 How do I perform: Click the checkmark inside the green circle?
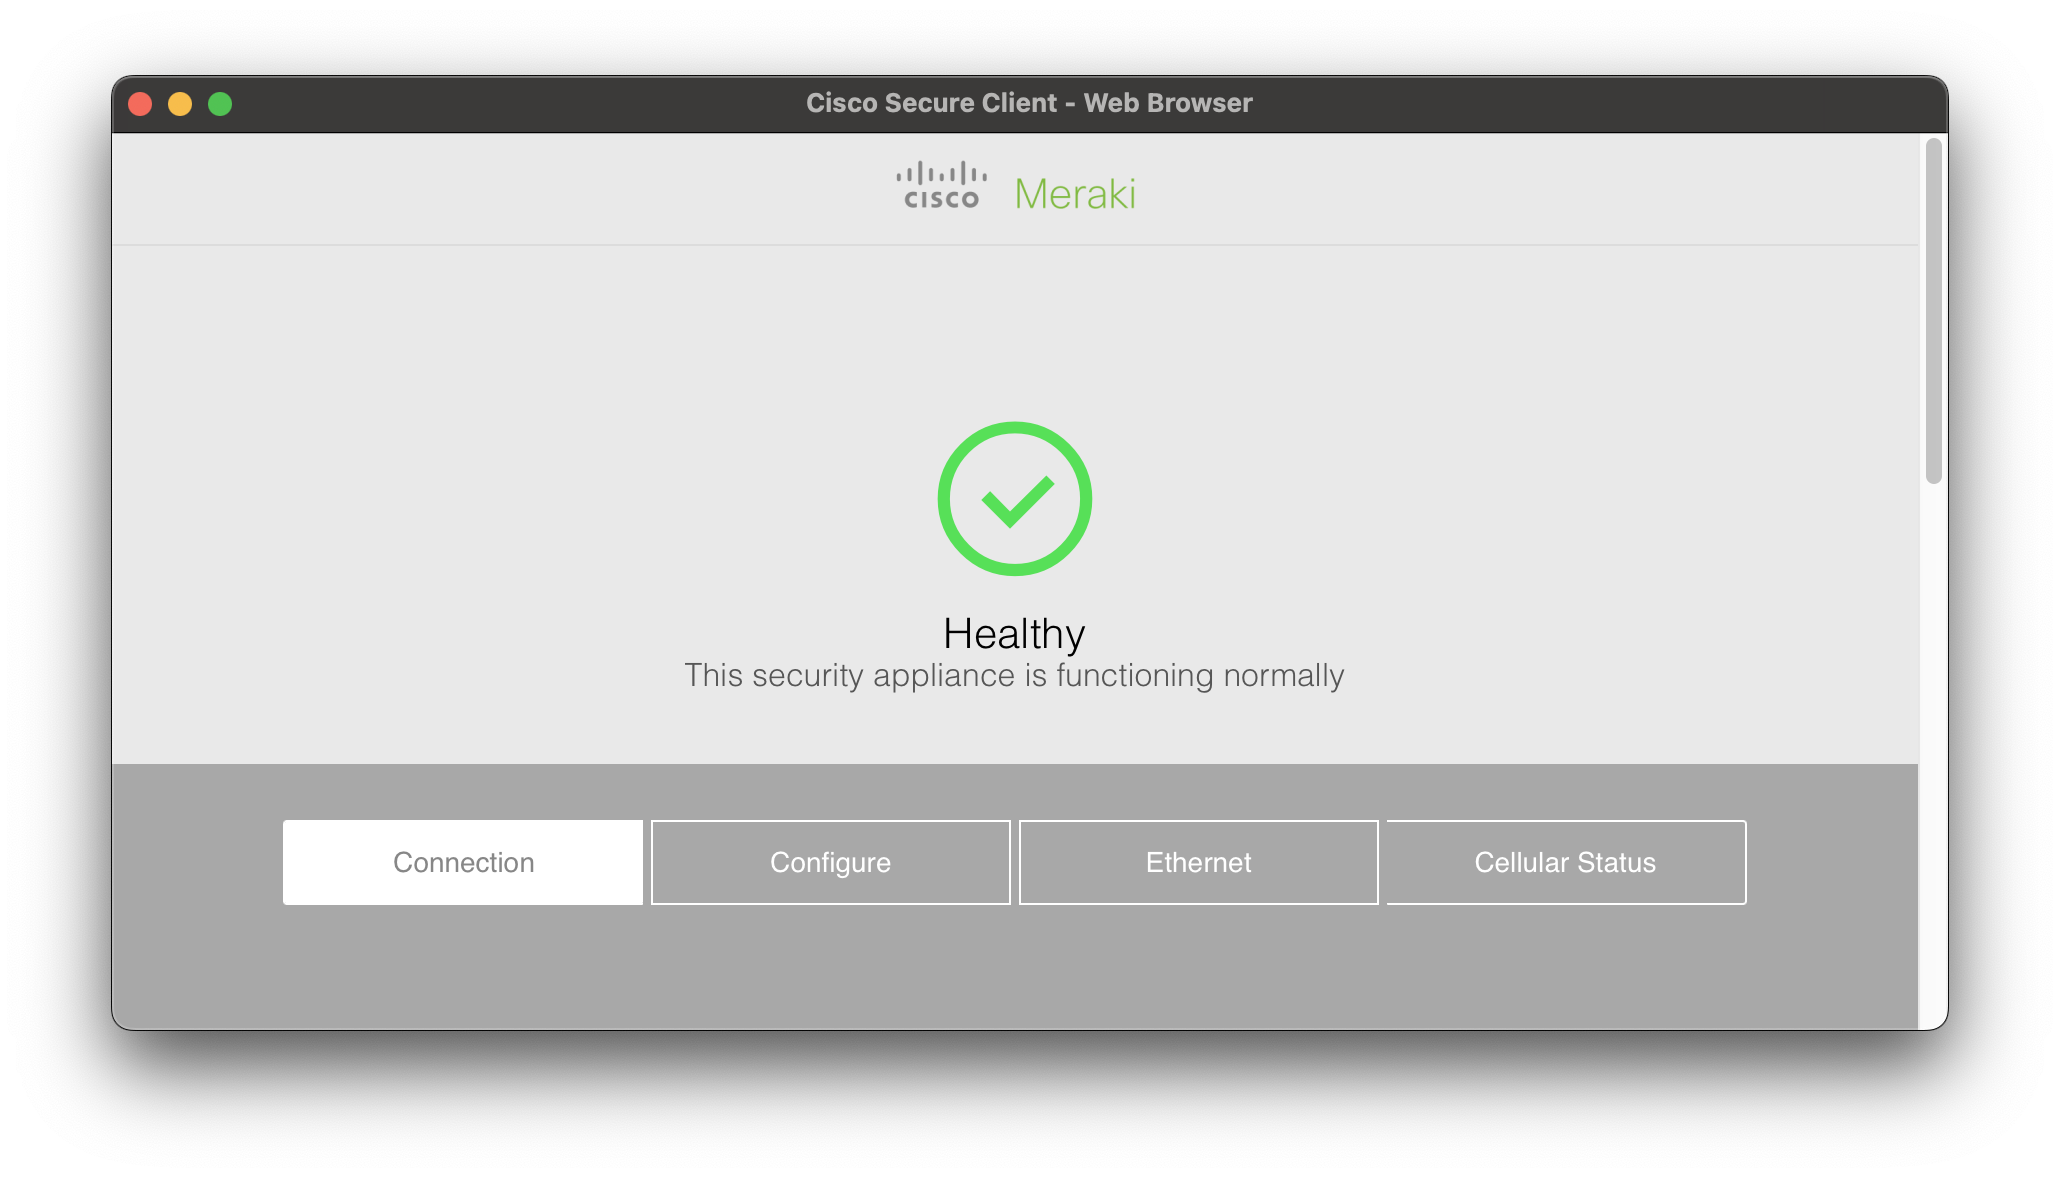pos(1014,505)
